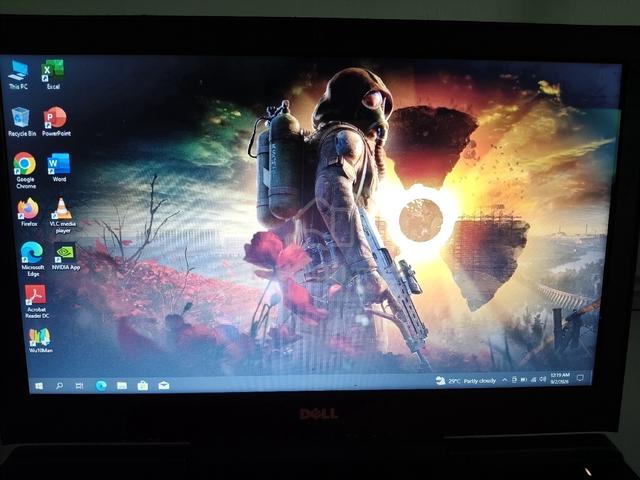Check the battery status tray icon
The width and height of the screenshot is (640, 480).
tap(524, 380)
